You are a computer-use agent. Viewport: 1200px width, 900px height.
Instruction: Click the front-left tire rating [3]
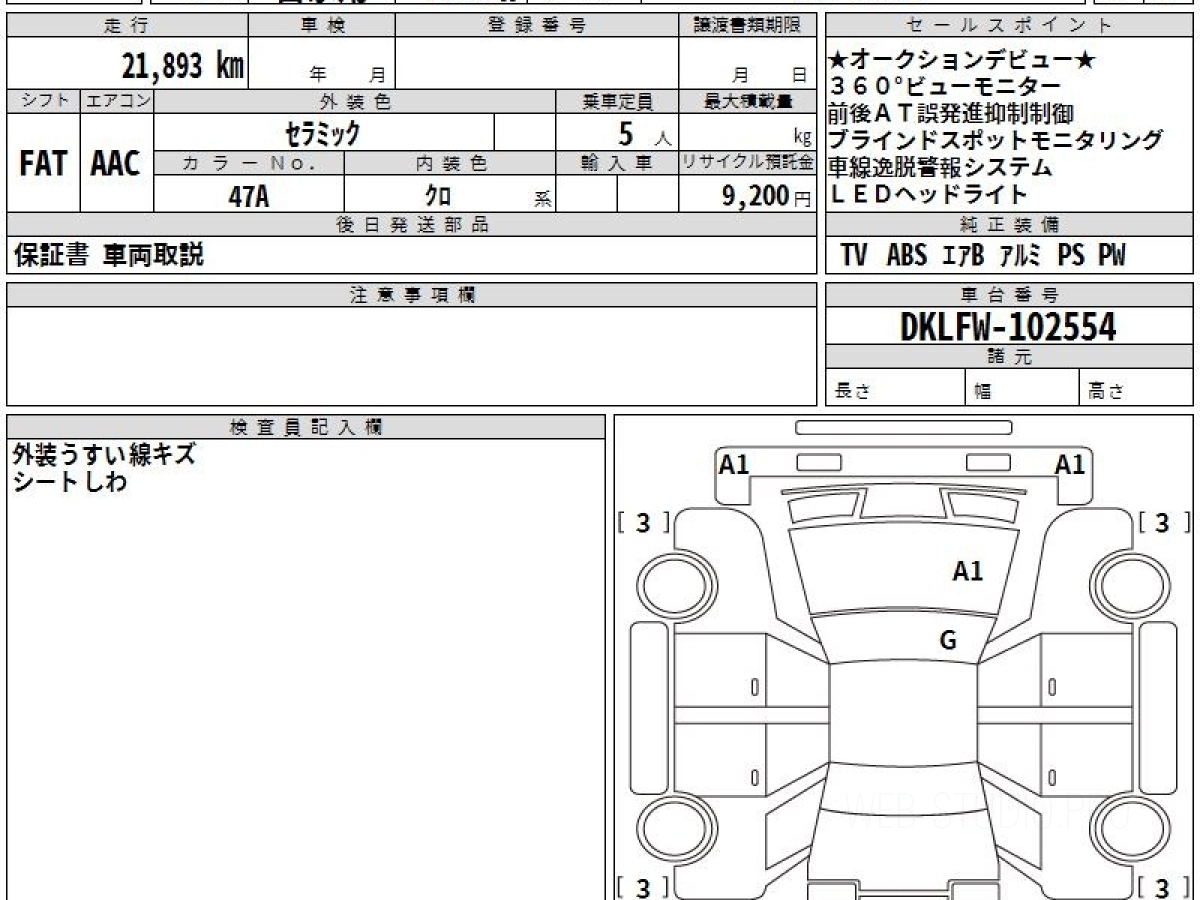(x=643, y=522)
